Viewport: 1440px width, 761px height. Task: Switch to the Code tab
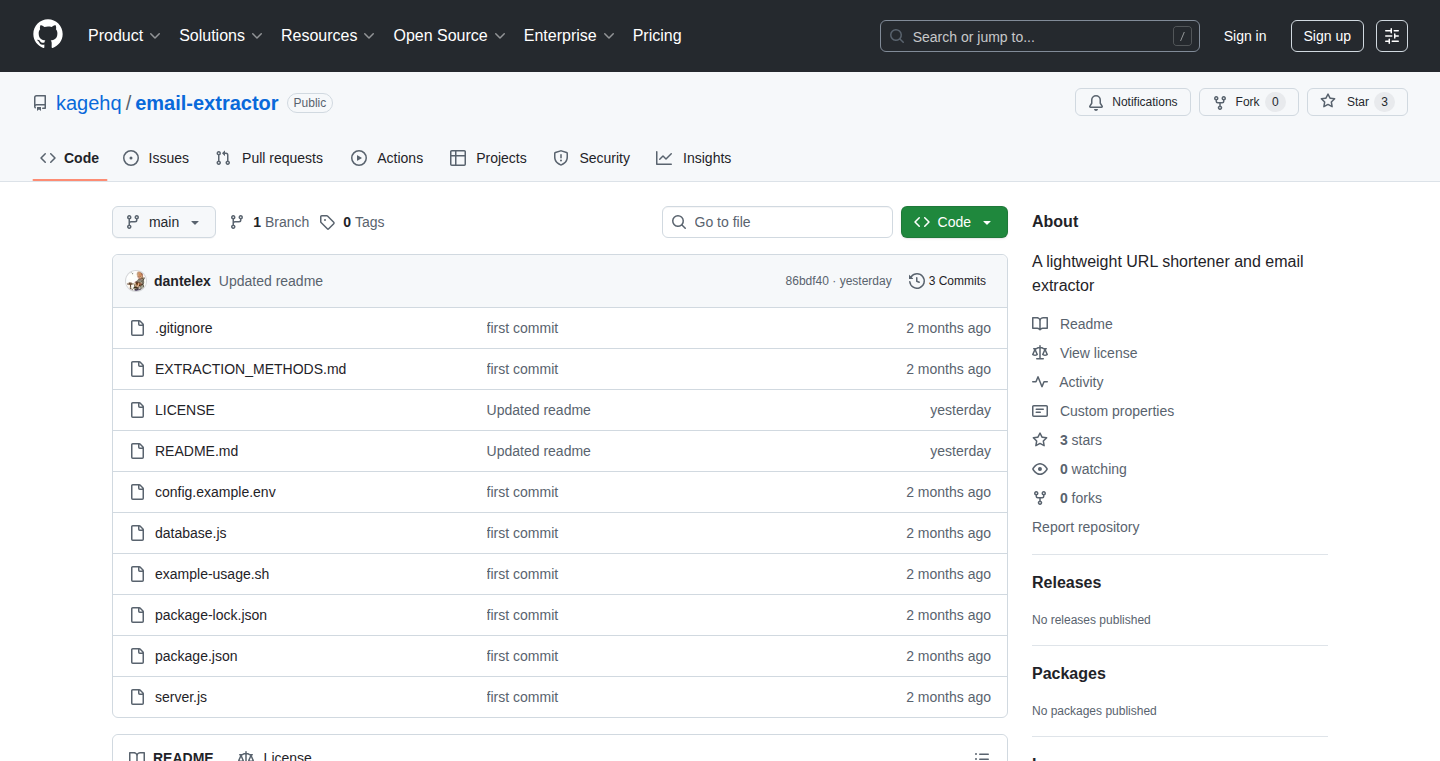(x=70, y=158)
